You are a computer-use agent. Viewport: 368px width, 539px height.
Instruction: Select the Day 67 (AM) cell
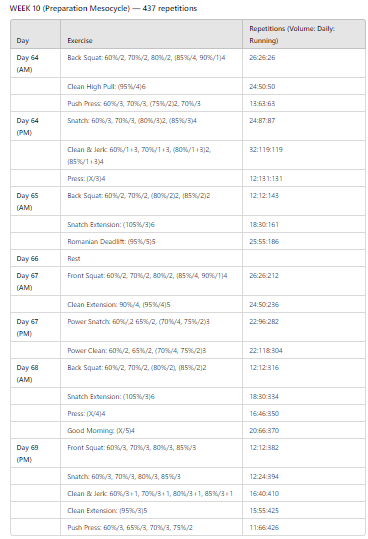click(35, 281)
